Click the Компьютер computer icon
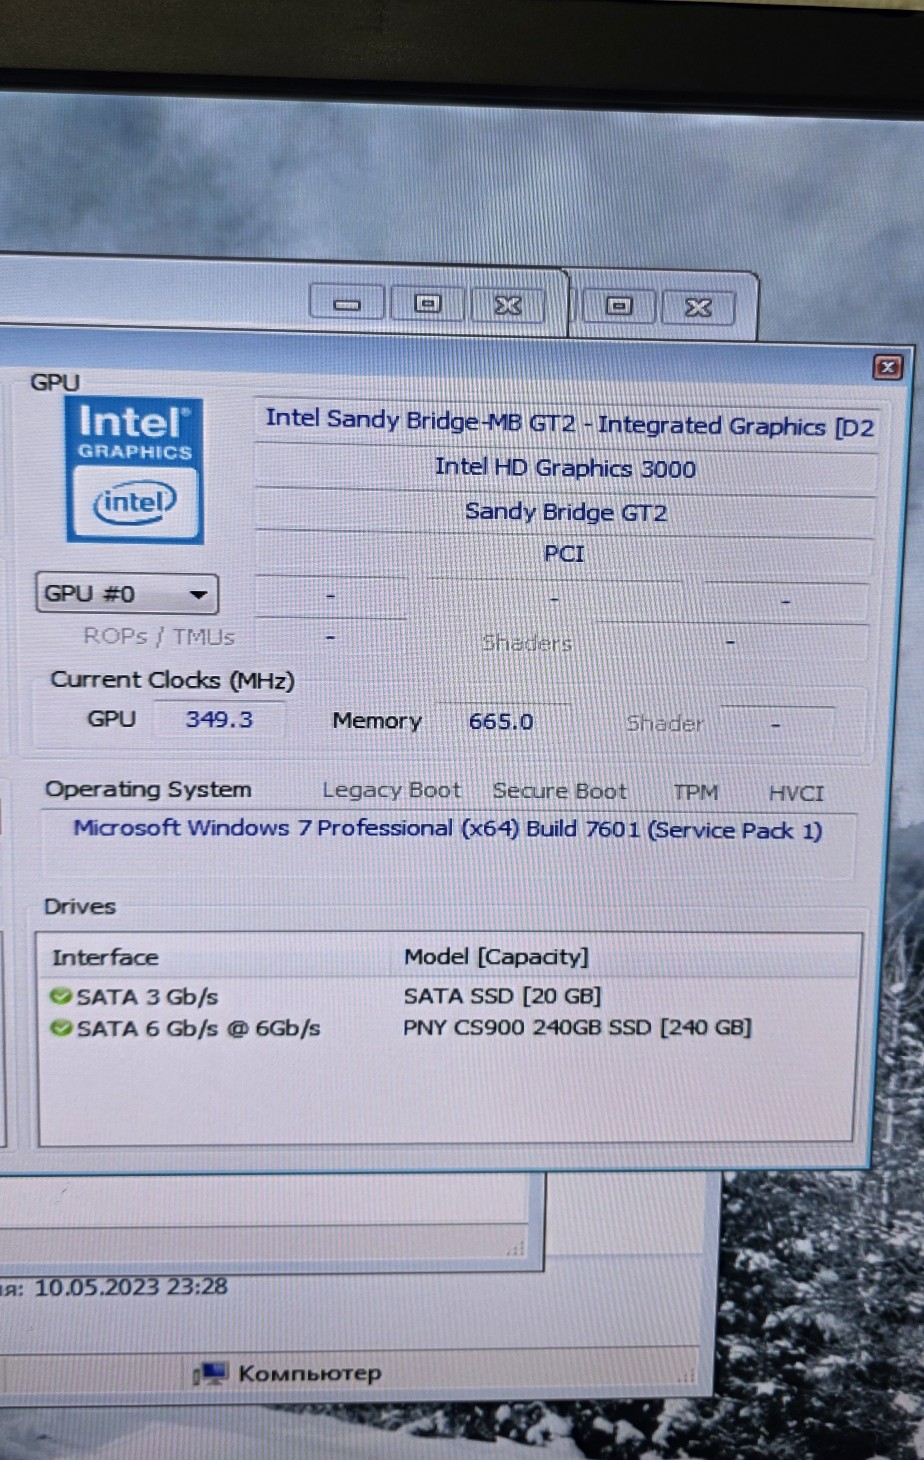 point(211,1373)
